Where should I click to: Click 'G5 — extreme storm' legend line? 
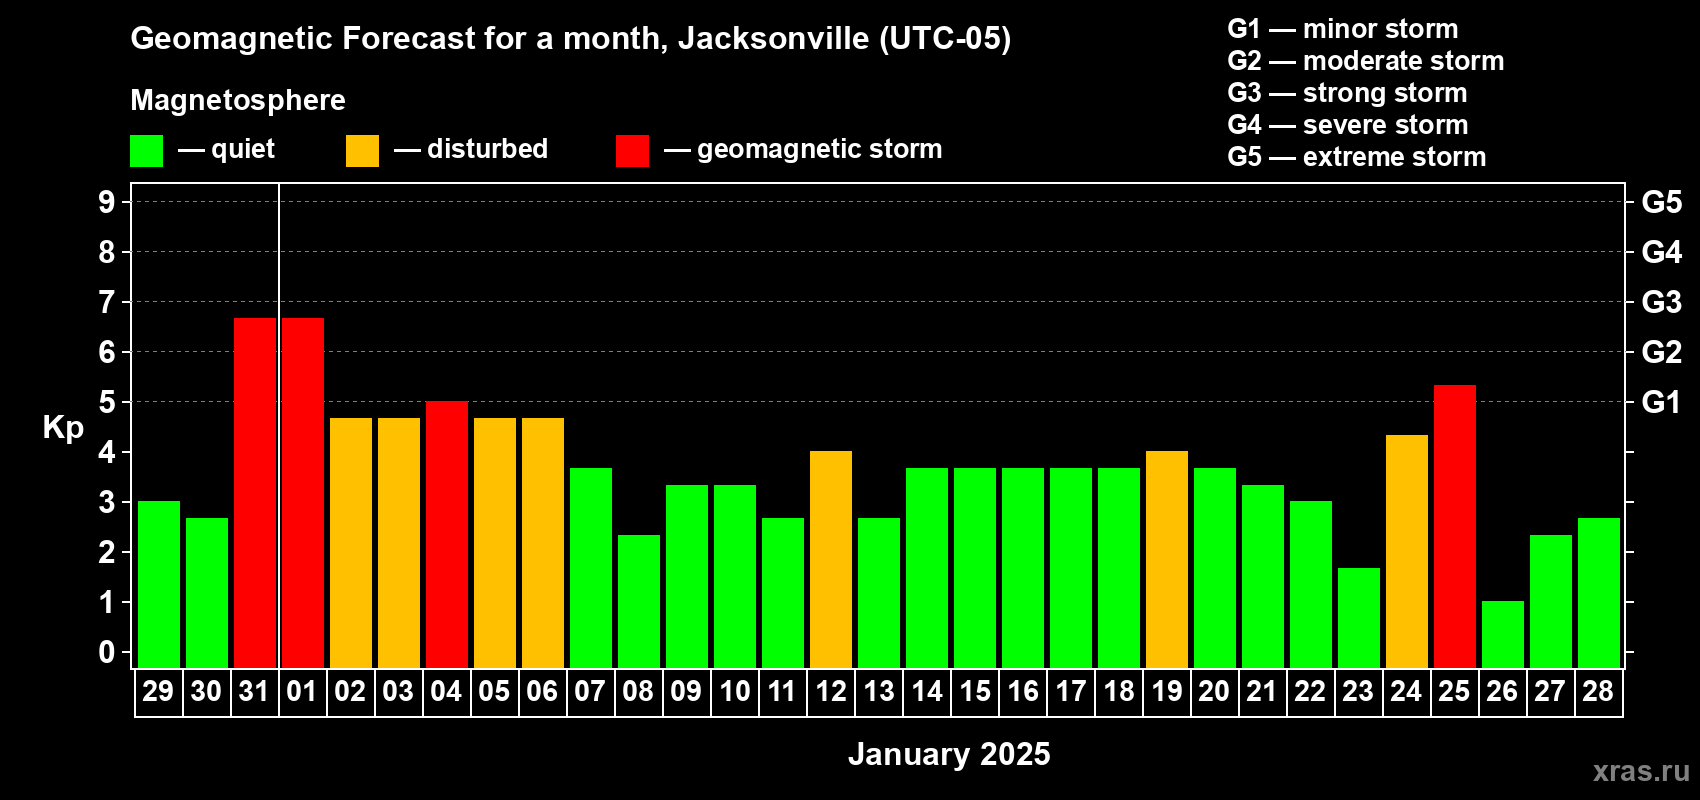[x=1357, y=157]
